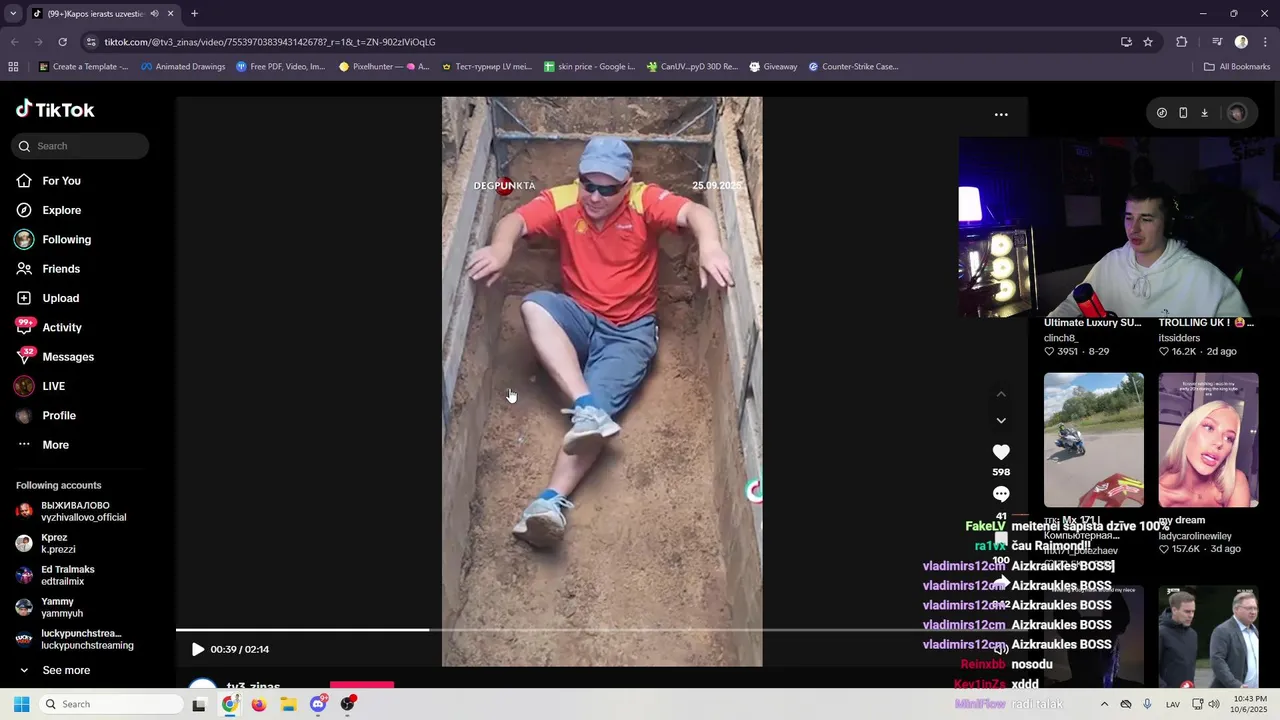Viewport: 1280px width, 720px height.
Task: Open the video comments icon
Action: click(x=1001, y=494)
